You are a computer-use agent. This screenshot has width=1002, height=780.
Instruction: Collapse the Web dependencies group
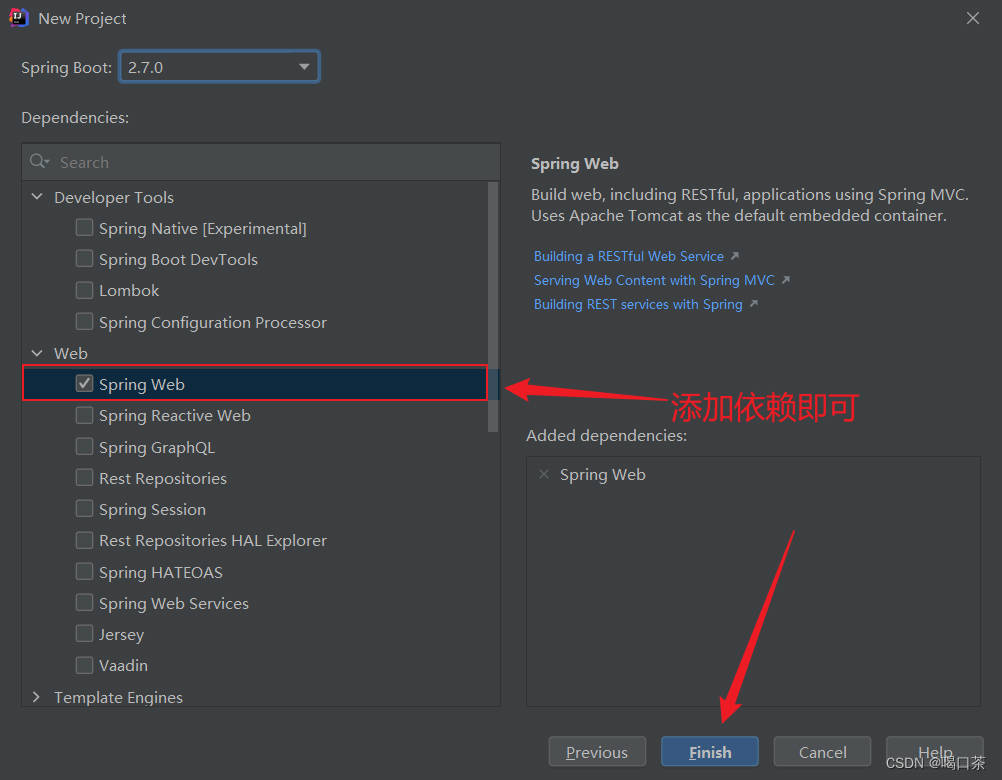tap(37, 353)
